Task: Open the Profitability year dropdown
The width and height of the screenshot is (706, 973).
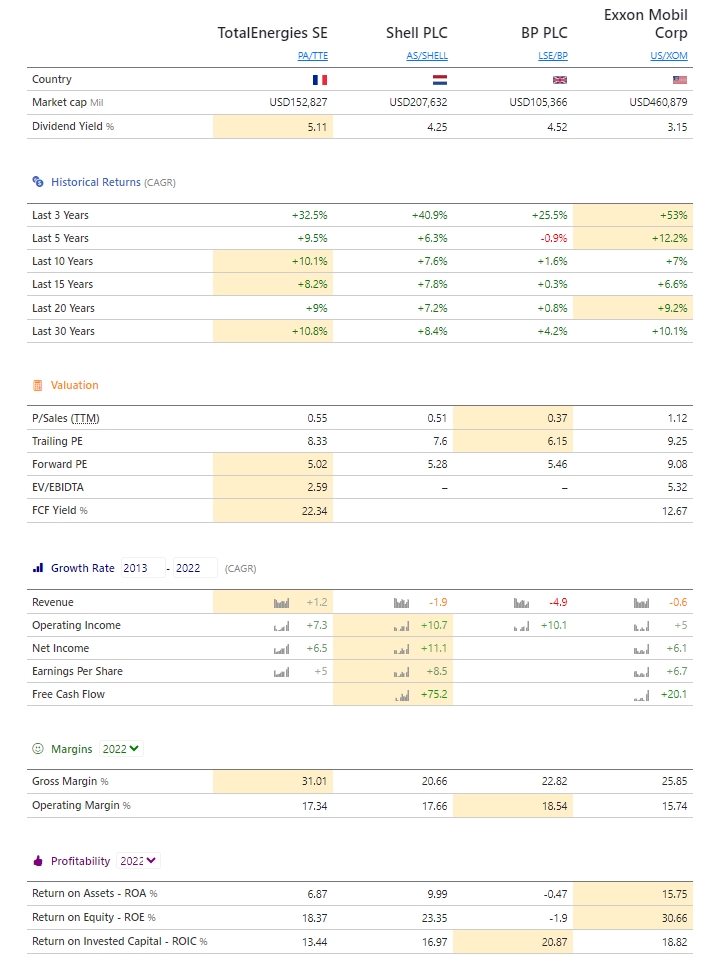Action: [x=139, y=861]
